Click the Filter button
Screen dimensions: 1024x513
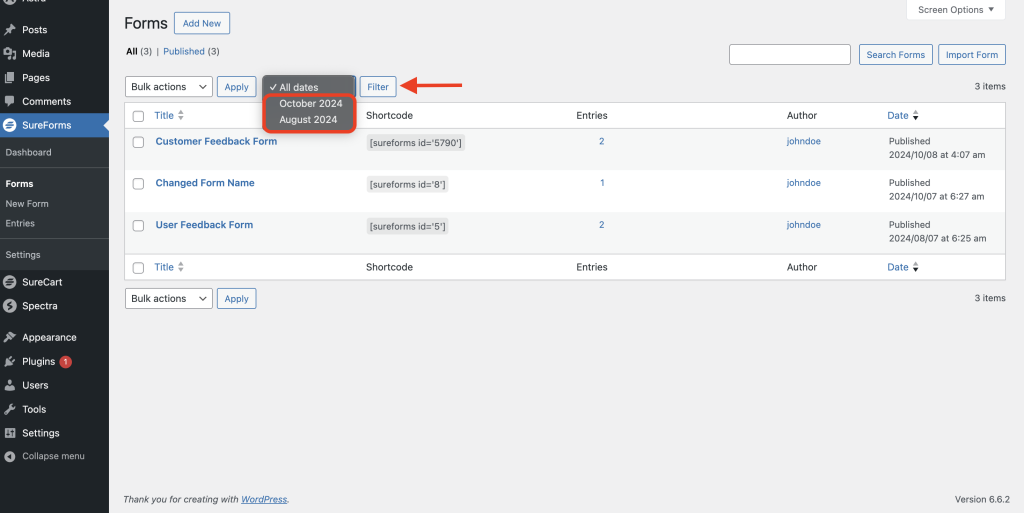coord(377,87)
